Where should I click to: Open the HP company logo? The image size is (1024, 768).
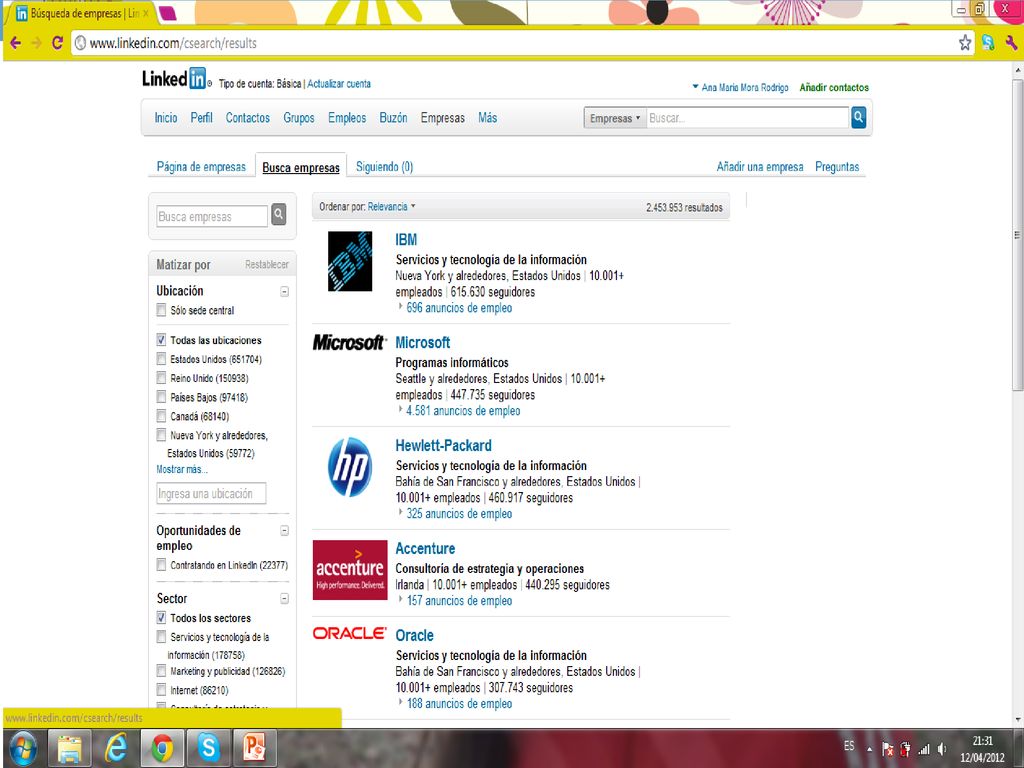click(350, 467)
